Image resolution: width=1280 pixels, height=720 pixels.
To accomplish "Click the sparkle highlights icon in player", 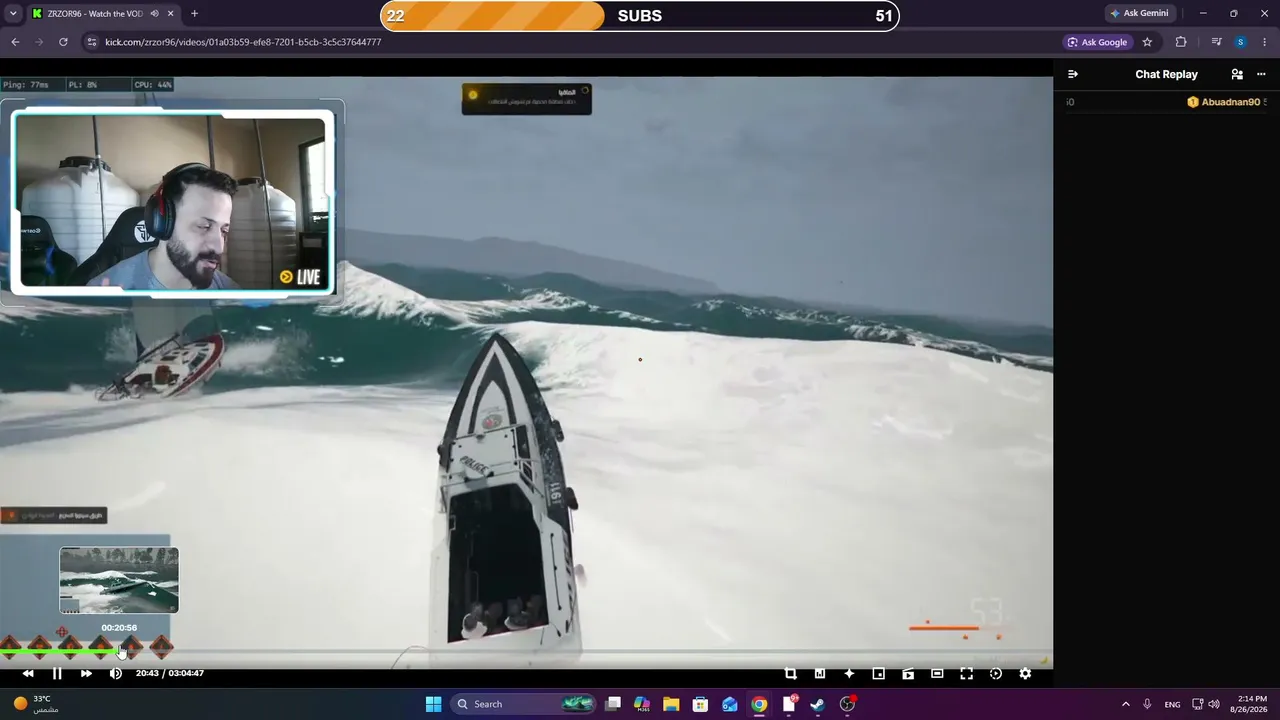I will pos(849,673).
